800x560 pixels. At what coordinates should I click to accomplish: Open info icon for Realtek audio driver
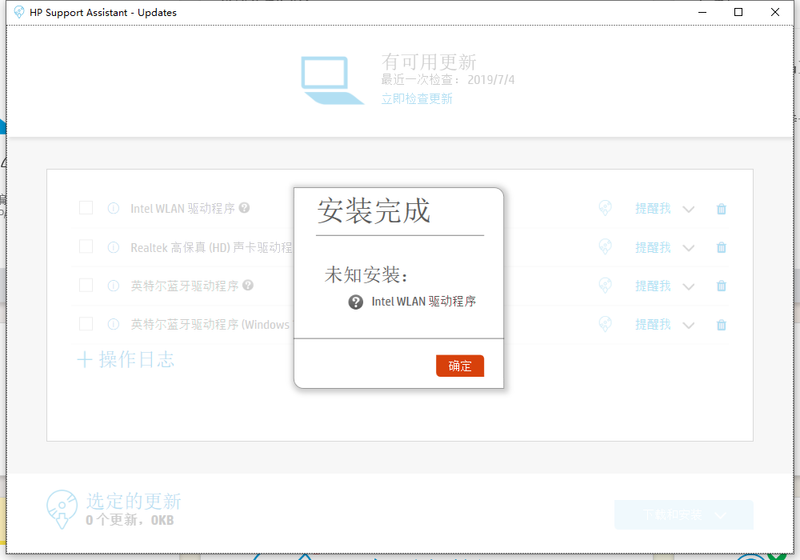[113, 247]
